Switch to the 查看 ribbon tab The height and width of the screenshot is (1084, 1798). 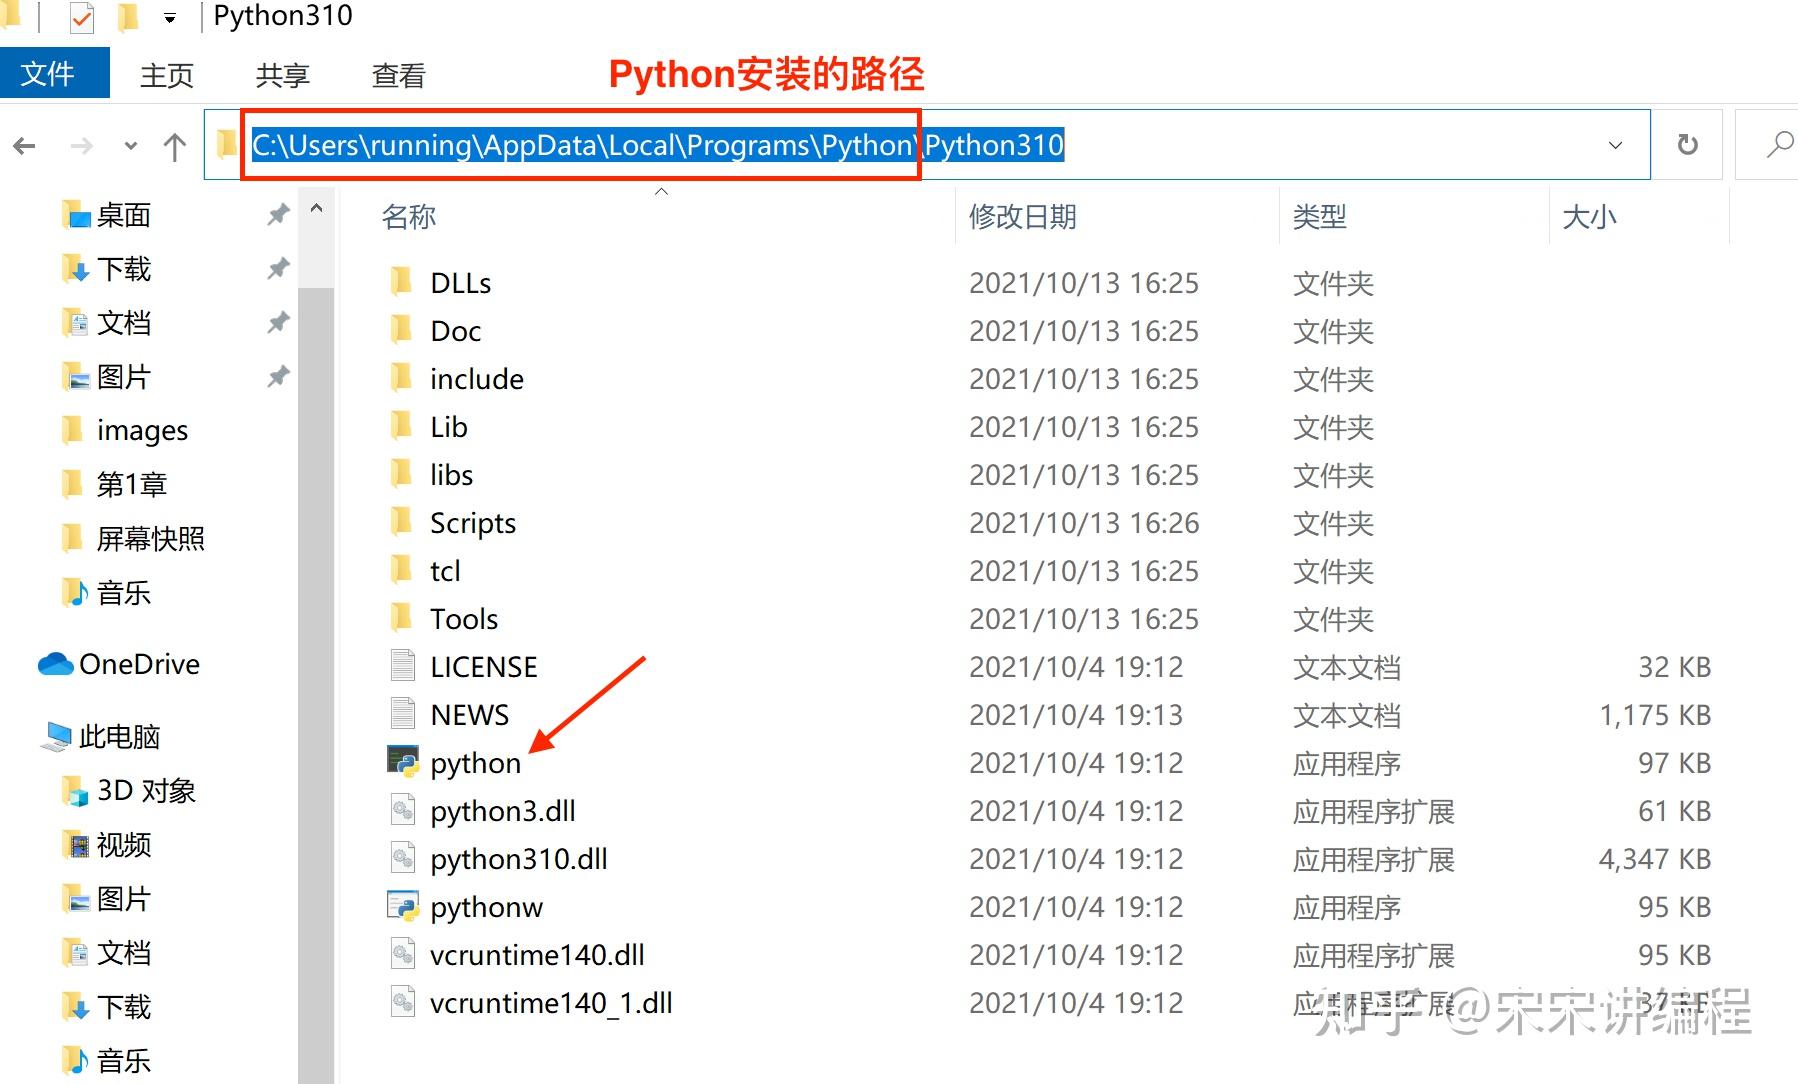tap(398, 74)
